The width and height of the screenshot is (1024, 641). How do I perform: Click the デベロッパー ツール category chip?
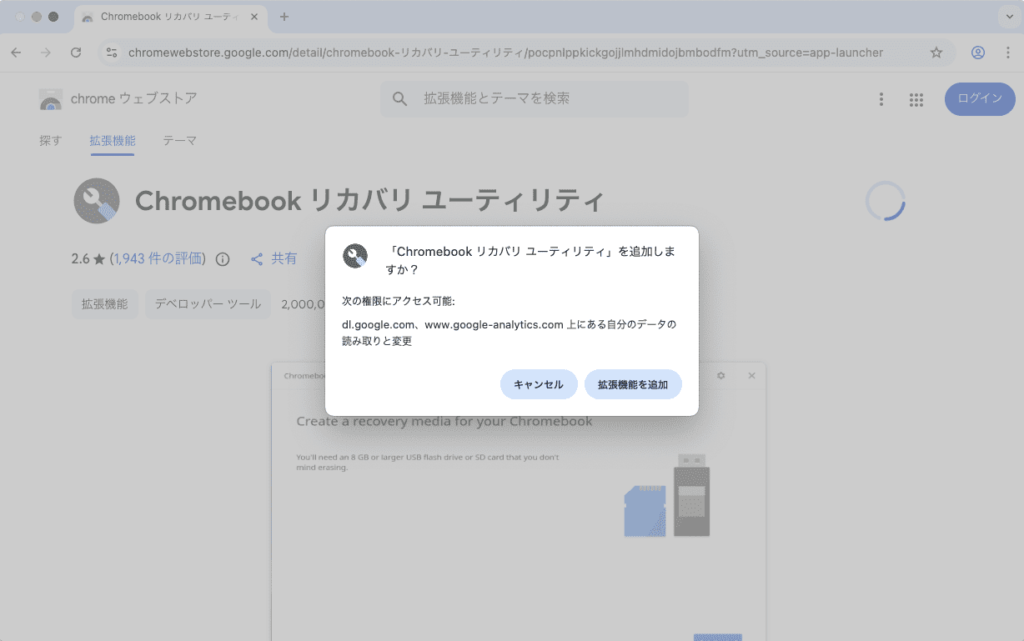tap(208, 304)
